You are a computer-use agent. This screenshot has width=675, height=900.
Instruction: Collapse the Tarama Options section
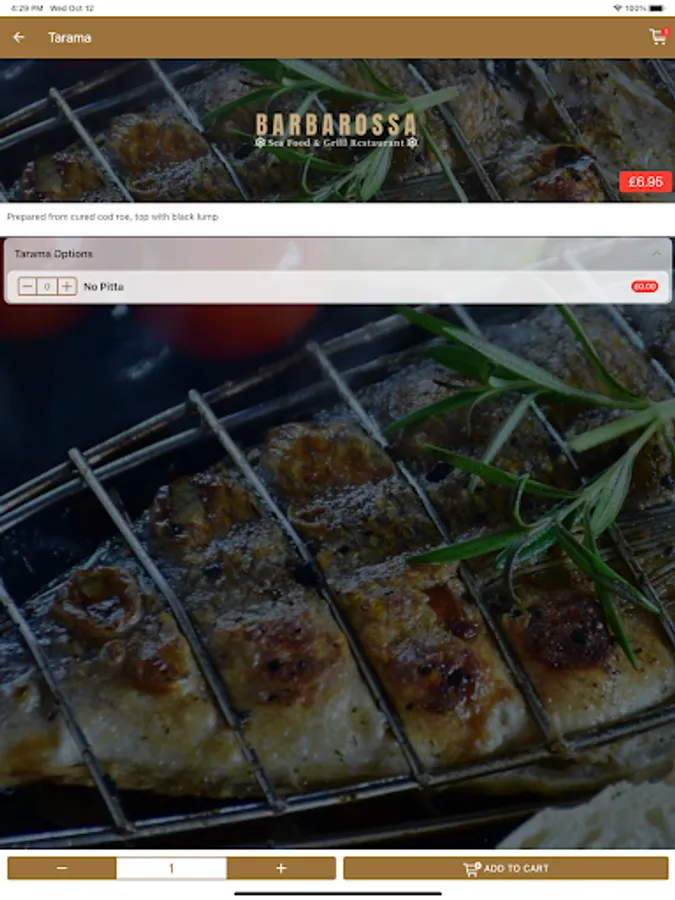pyautogui.click(x=657, y=254)
